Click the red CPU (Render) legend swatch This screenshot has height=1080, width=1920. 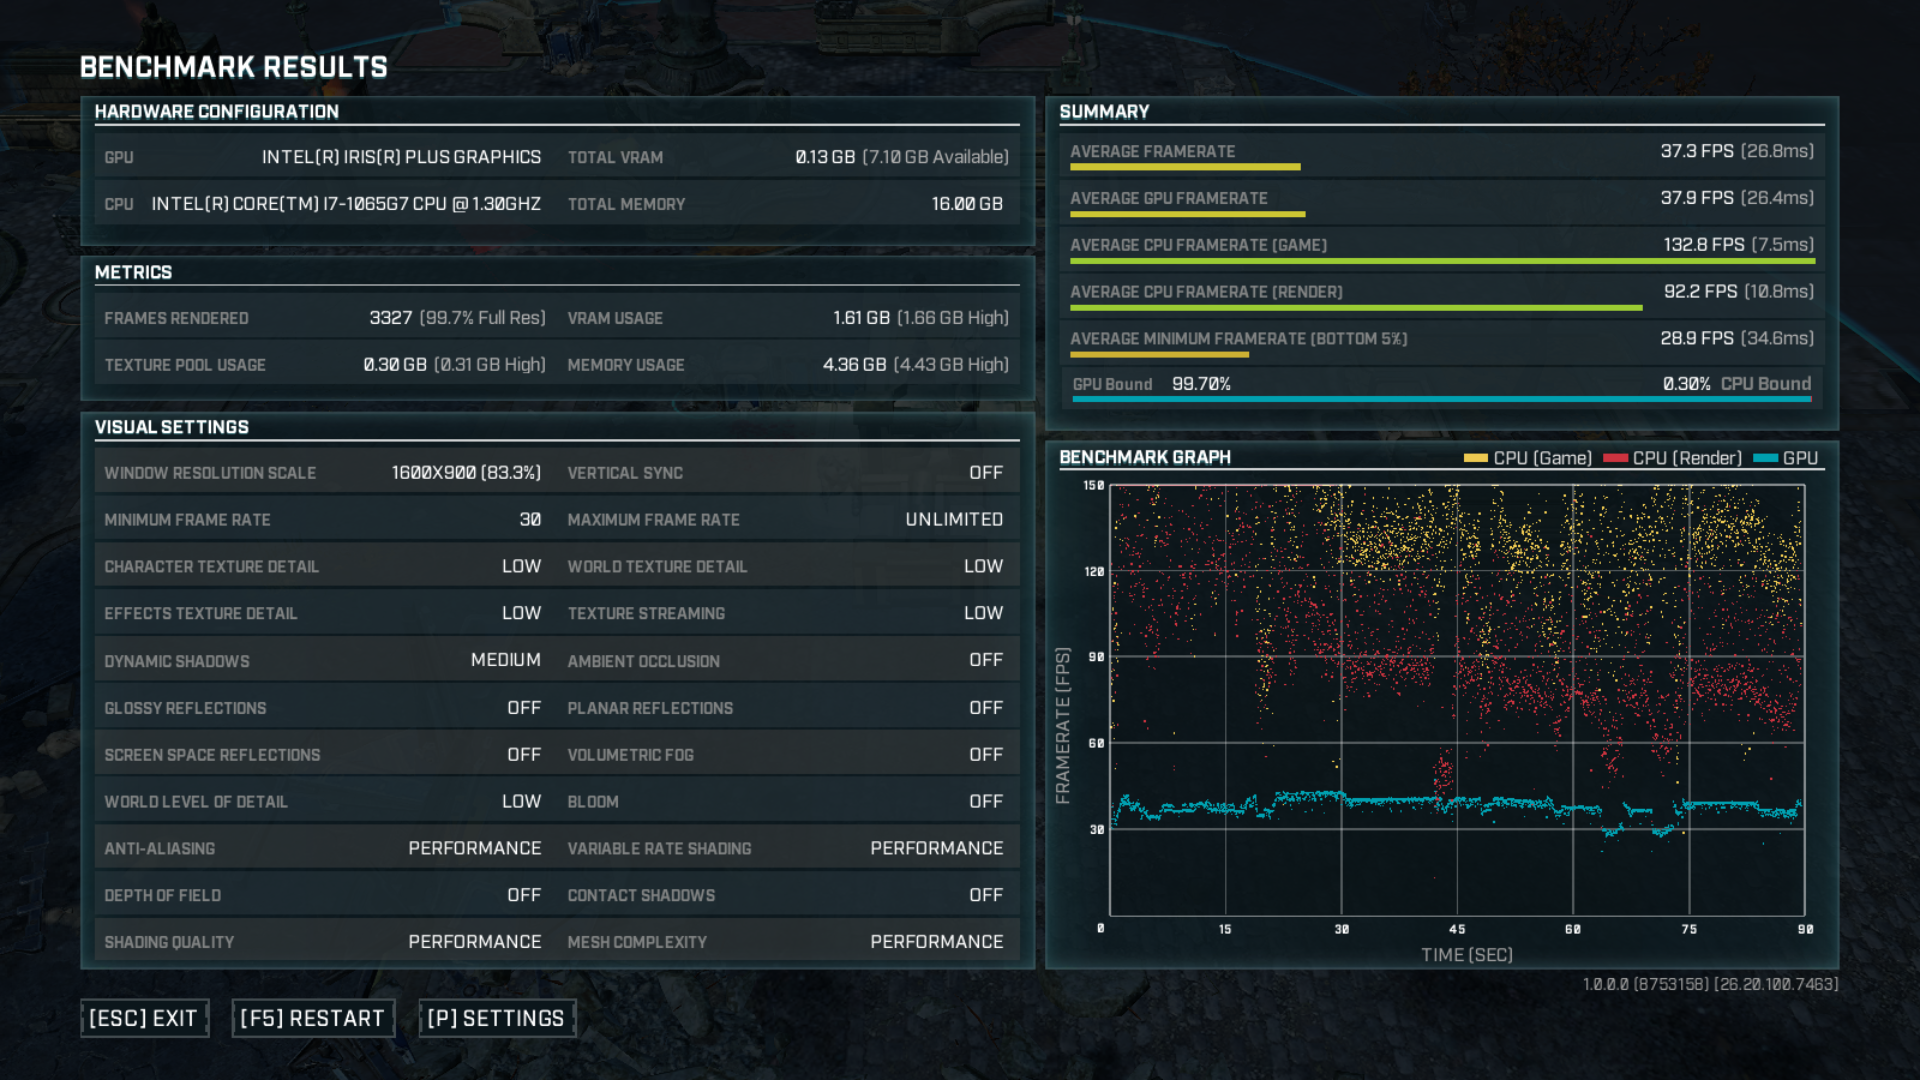tap(1615, 458)
